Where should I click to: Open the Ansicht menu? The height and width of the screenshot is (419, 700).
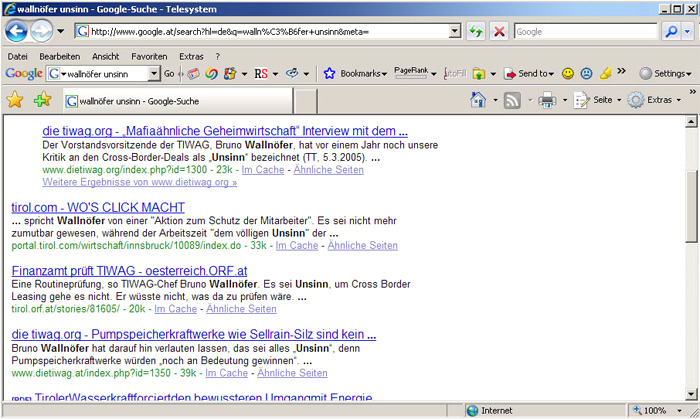click(106, 56)
